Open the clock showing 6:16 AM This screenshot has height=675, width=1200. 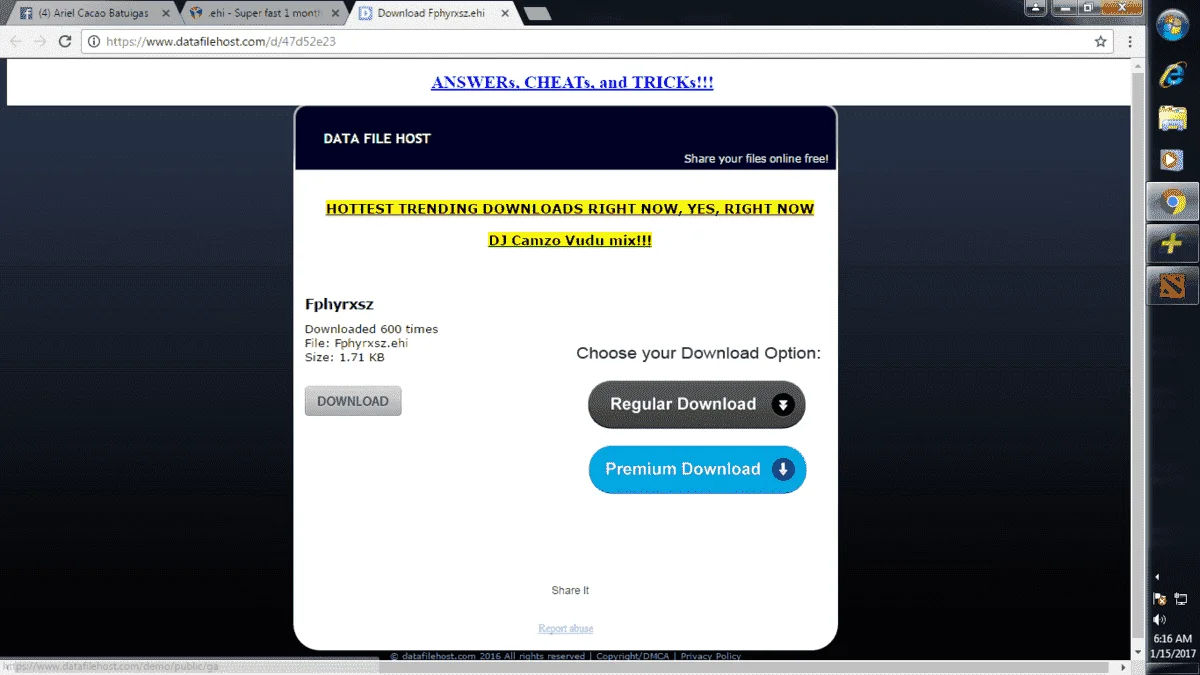(x=1173, y=638)
